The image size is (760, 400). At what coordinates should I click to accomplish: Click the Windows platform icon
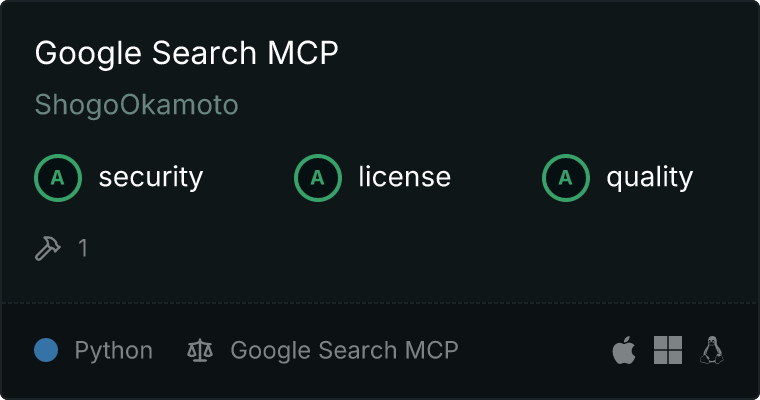click(668, 350)
